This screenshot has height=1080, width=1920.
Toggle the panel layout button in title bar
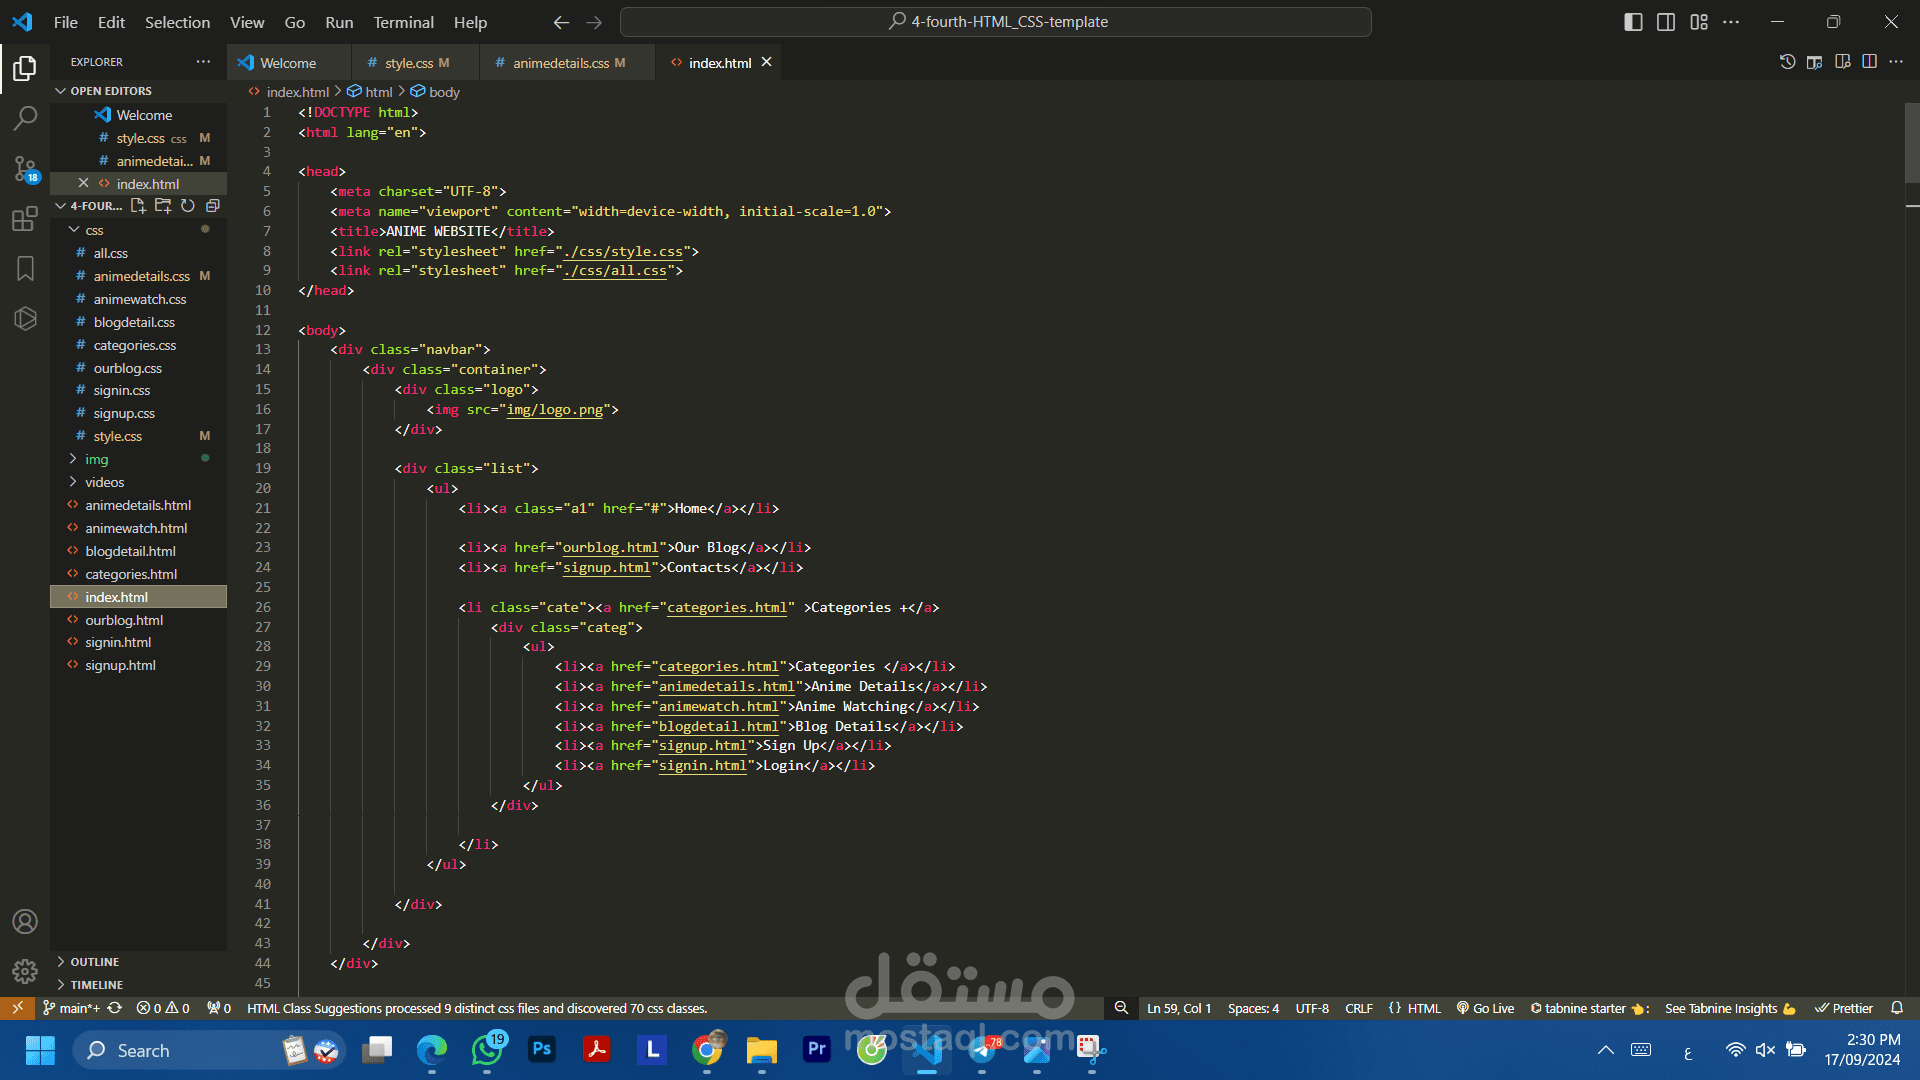click(x=1666, y=22)
